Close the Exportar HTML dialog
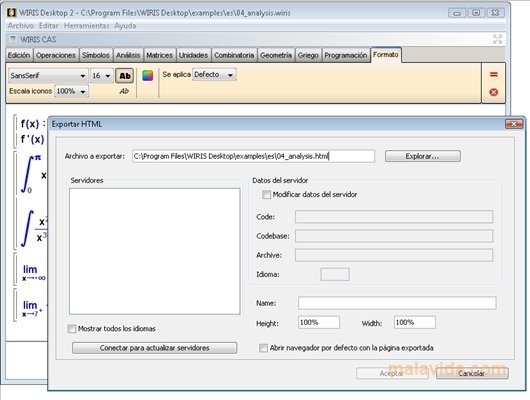 [x=514, y=124]
